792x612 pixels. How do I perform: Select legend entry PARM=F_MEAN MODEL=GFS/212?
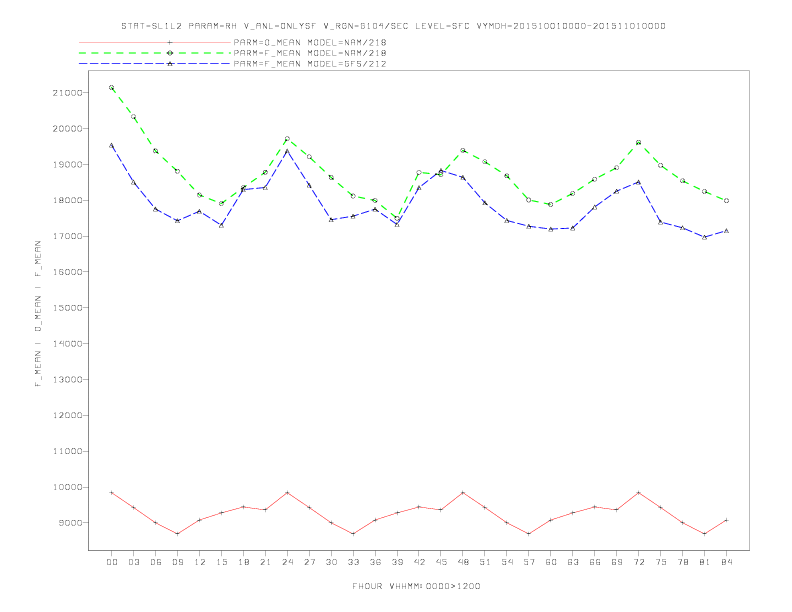pyautogui.click(x=310, y=64)
